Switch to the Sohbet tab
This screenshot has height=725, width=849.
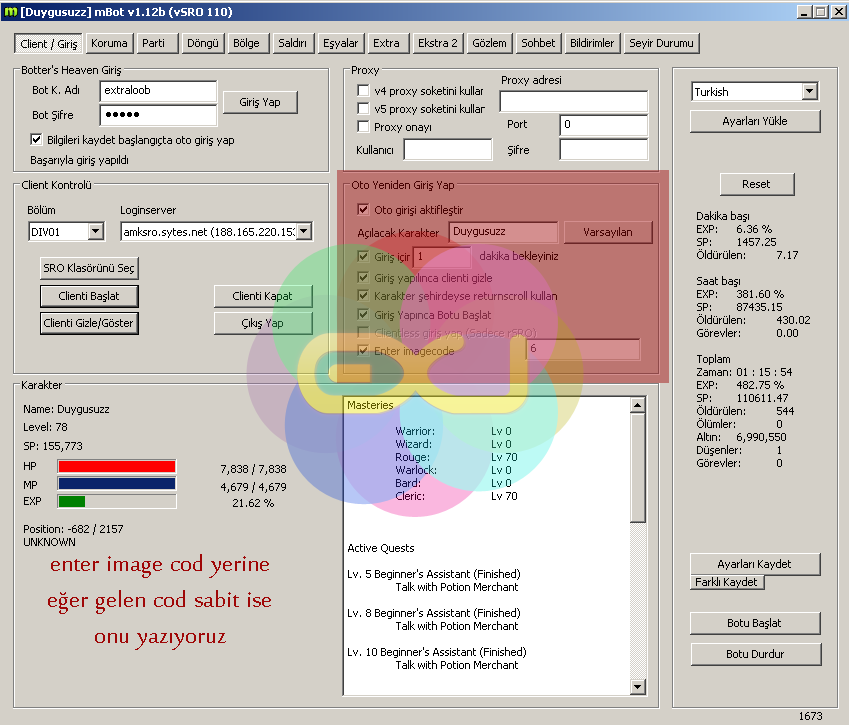pyautogui.click(x=538, y=43)
